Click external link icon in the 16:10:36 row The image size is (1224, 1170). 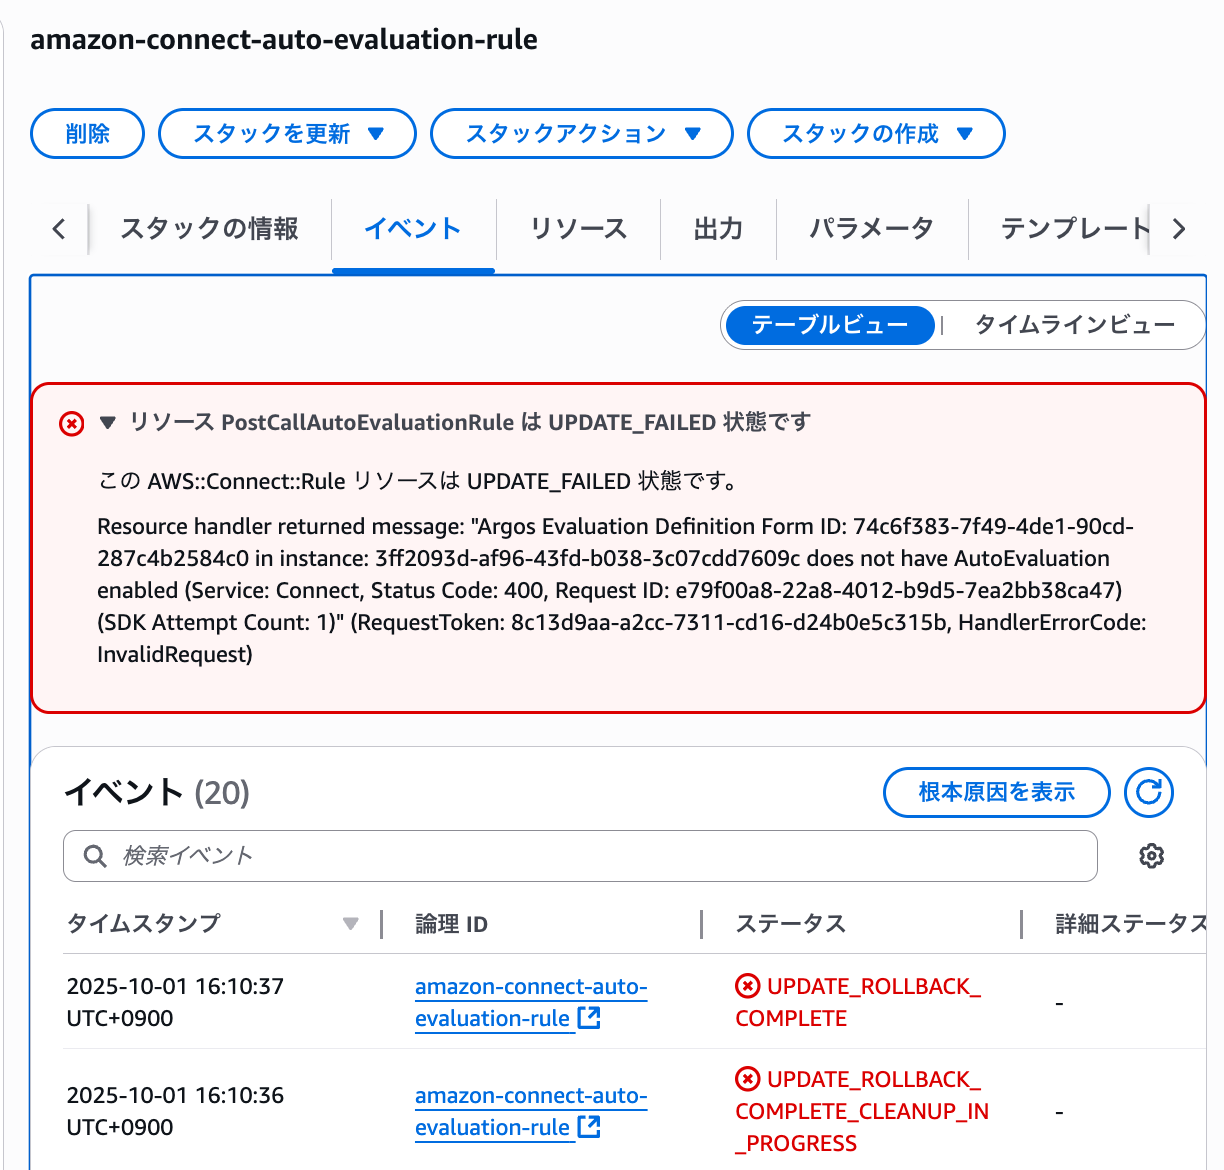pyautogui.click(x=590, y=1127)
